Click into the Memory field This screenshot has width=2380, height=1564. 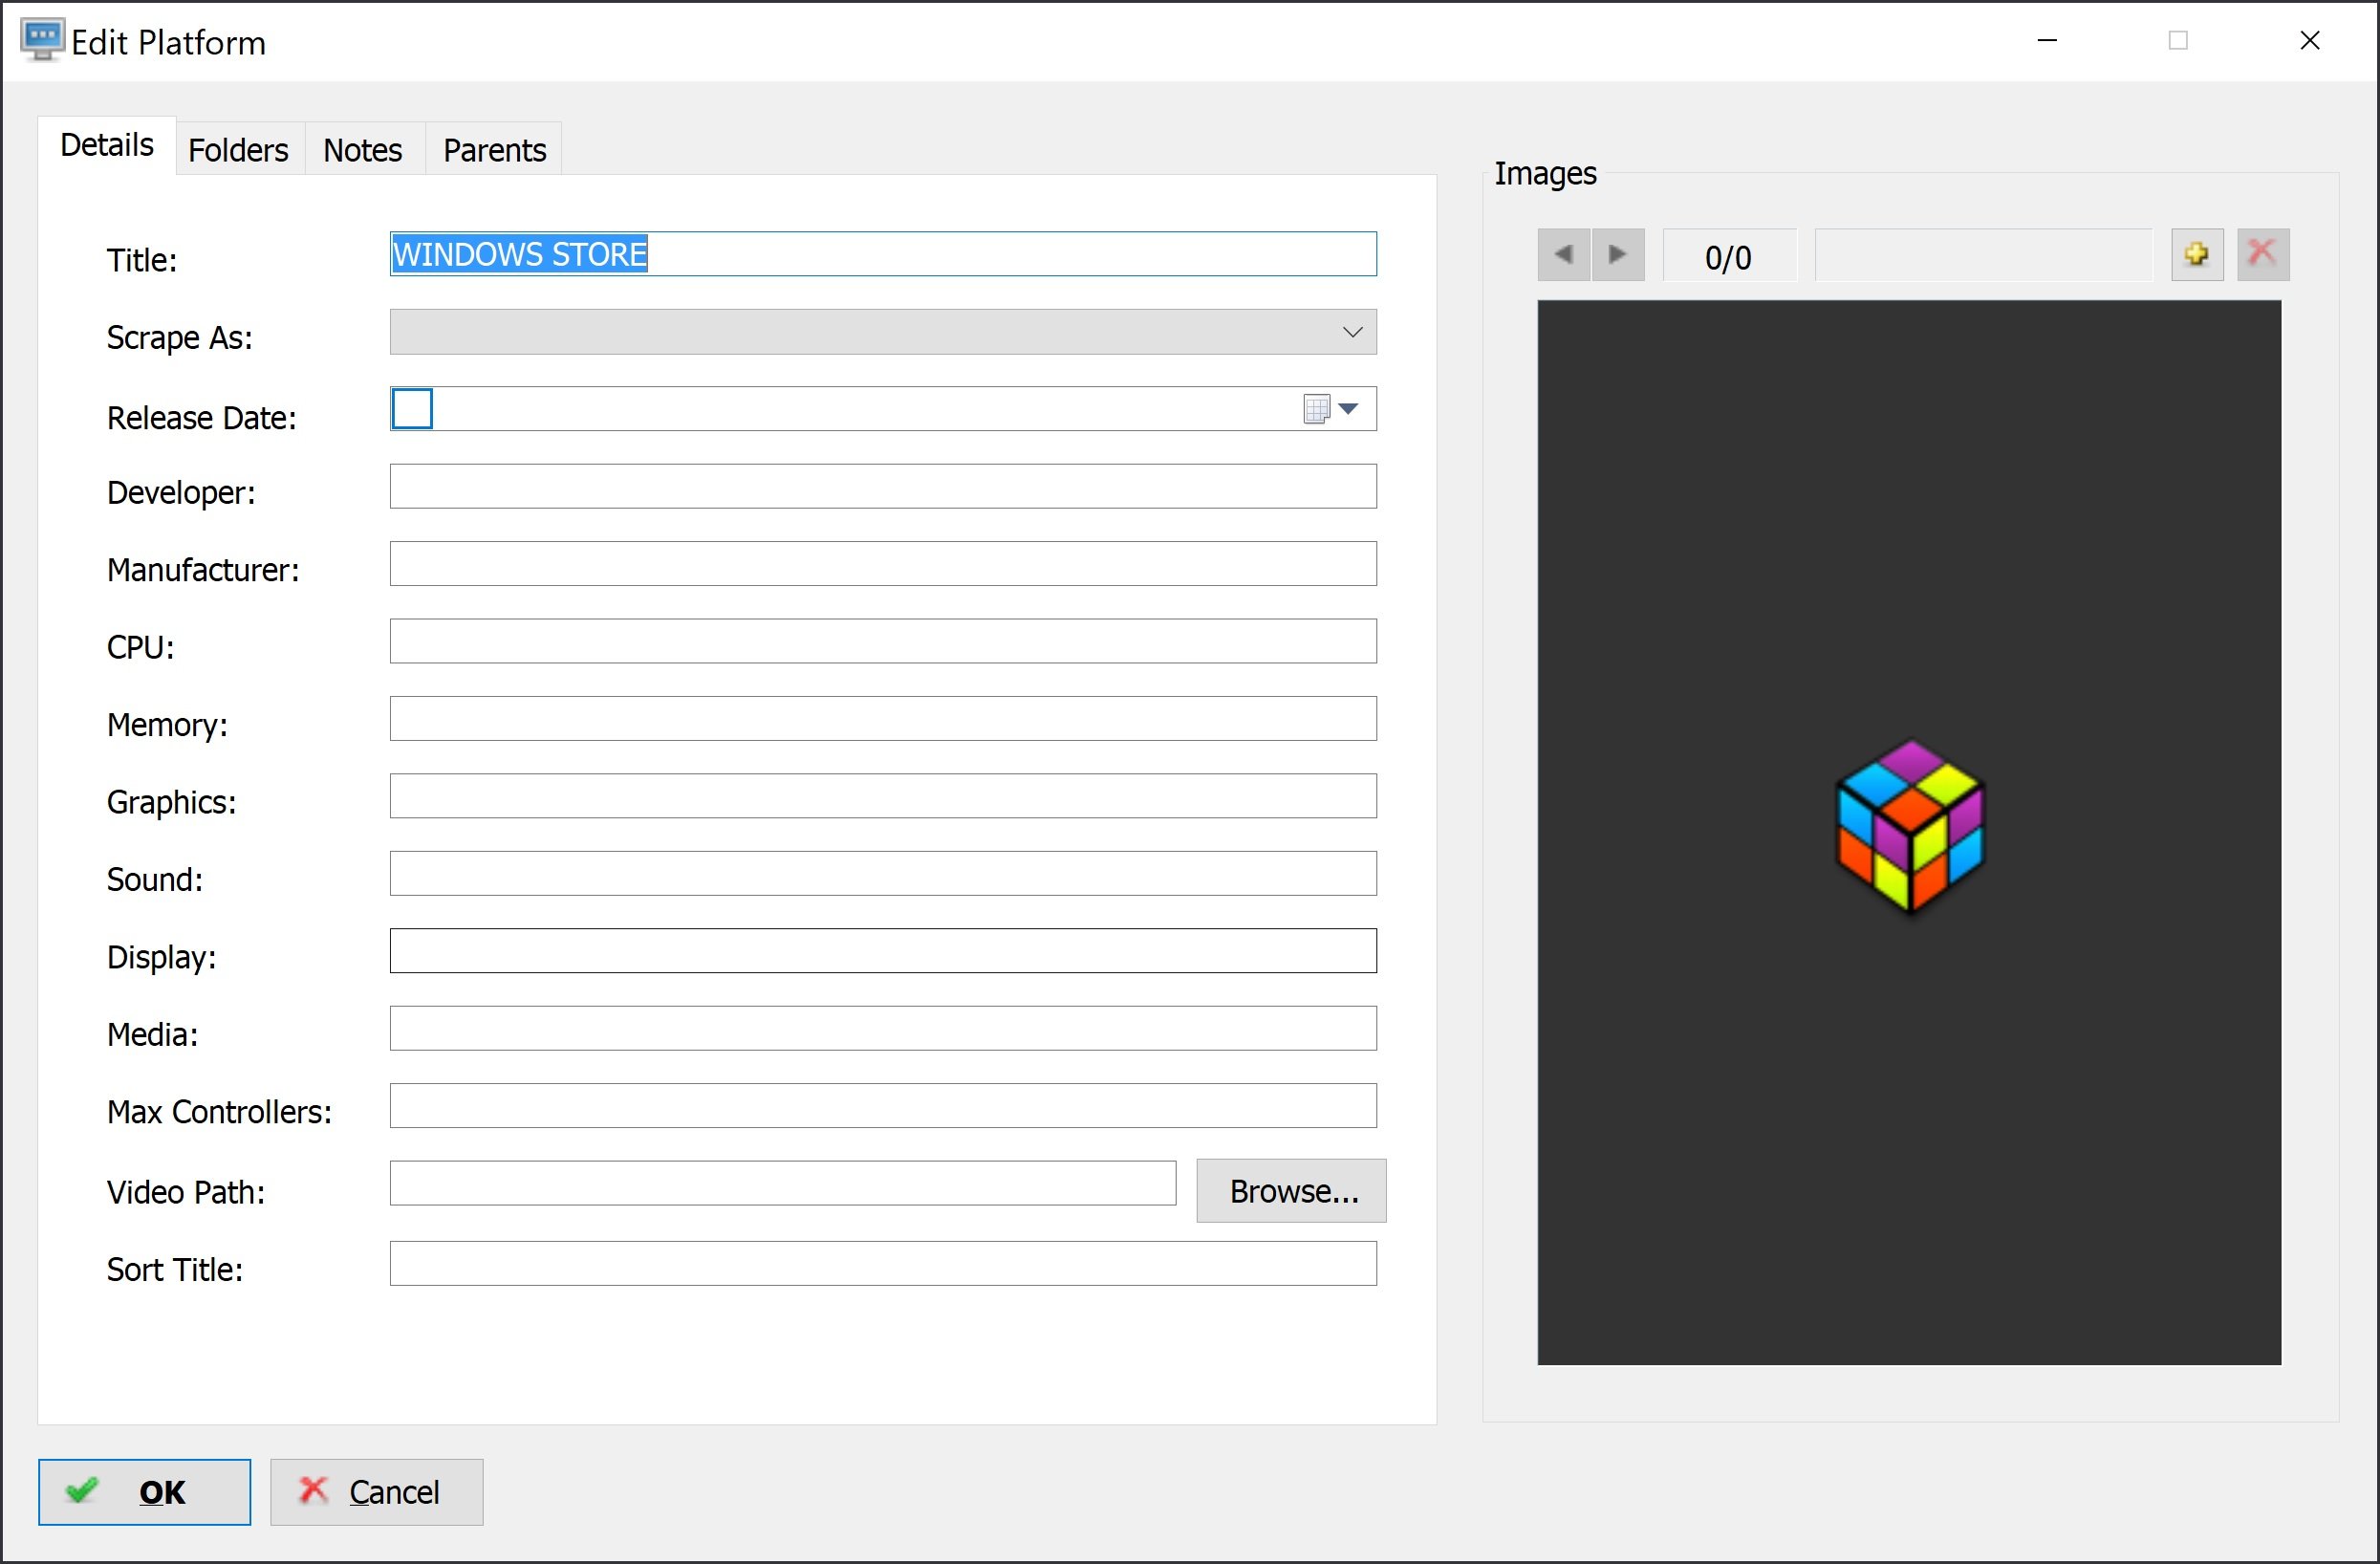tap(883, 719)
